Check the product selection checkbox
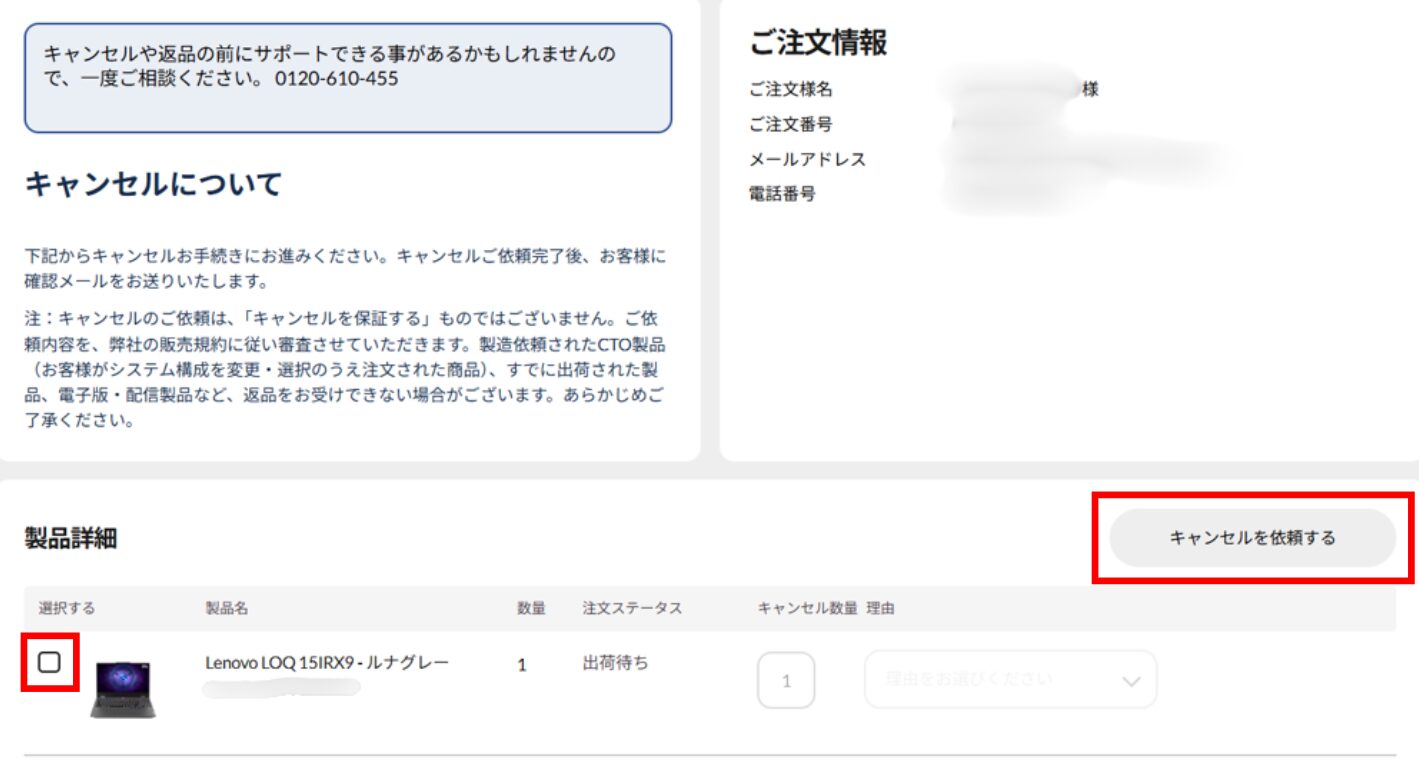Screen dimensions: 1419x776 point(49,662)
